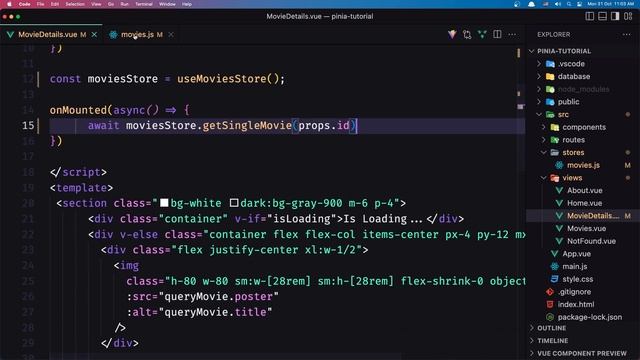Click the green Vue component preview icon
The image size is (640, 360).
click(x=482, y=34)
